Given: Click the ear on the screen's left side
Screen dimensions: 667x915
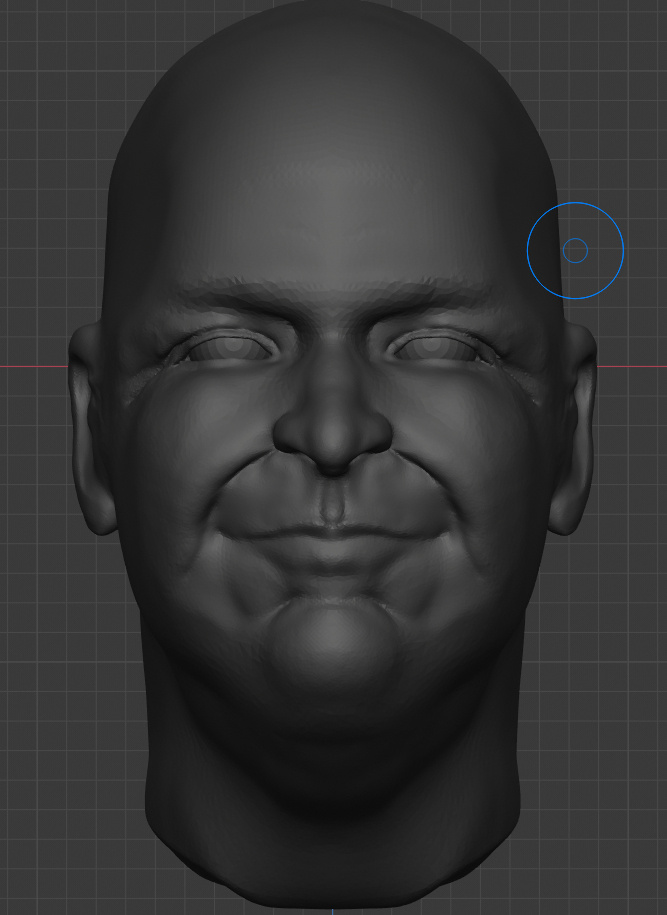Looking at the screenshot, I should 92,429.
